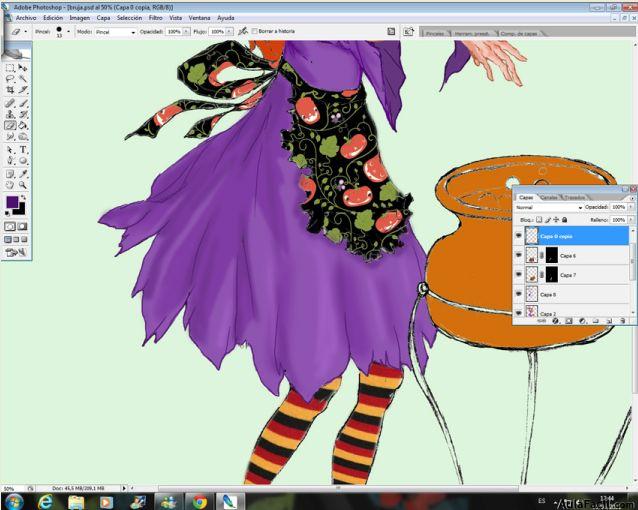Click the foreground purple color swatch

[x=12, y=202]
